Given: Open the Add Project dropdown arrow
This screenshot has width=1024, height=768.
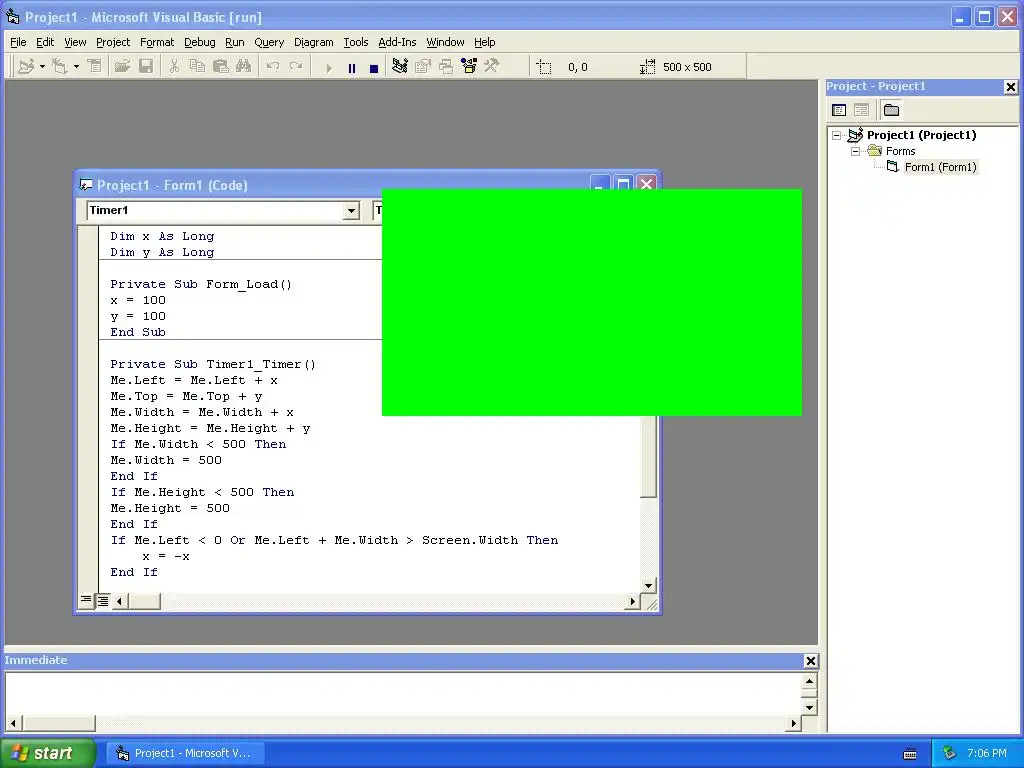Looking at the screenshot, I should pos(42,67).
